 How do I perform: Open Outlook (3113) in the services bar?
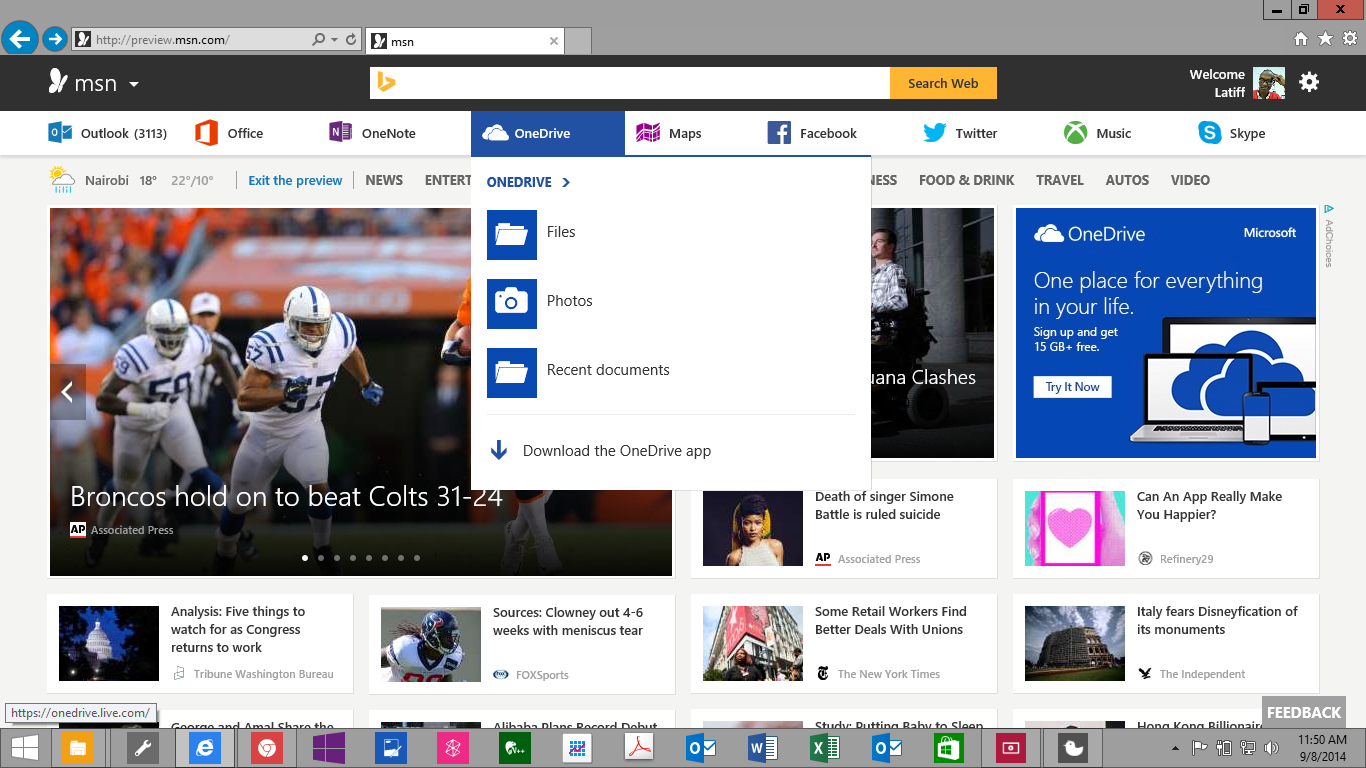pyautogui.click(x=108, y=133)
